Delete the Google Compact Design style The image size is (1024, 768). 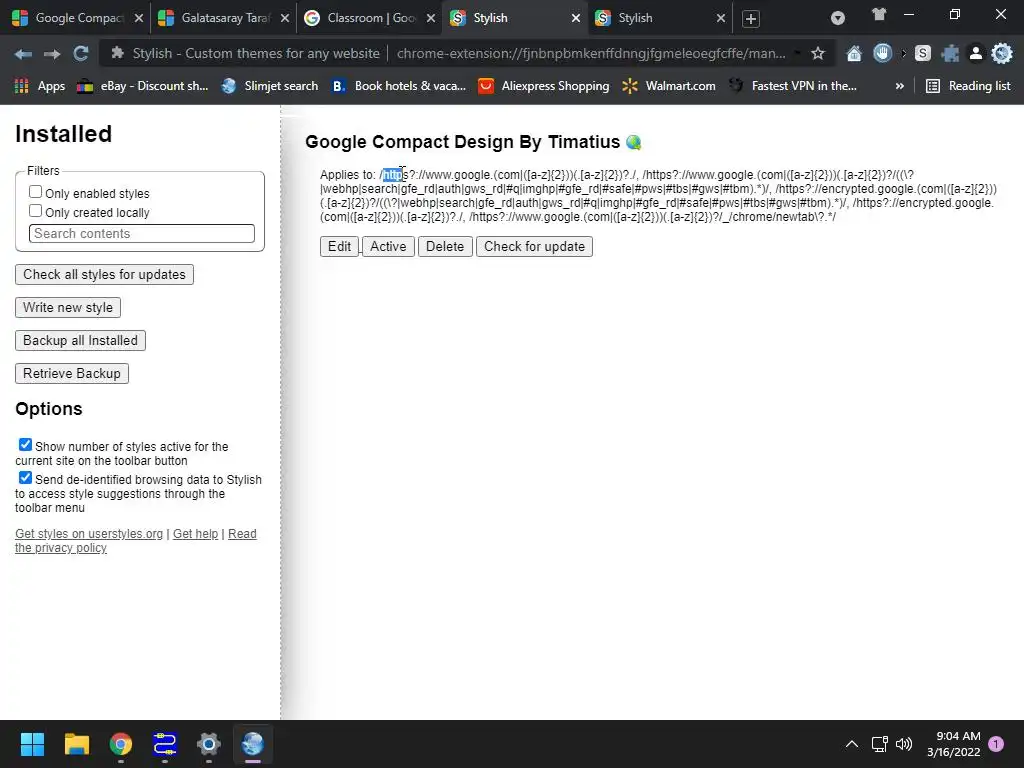click(x=445, y=246)
